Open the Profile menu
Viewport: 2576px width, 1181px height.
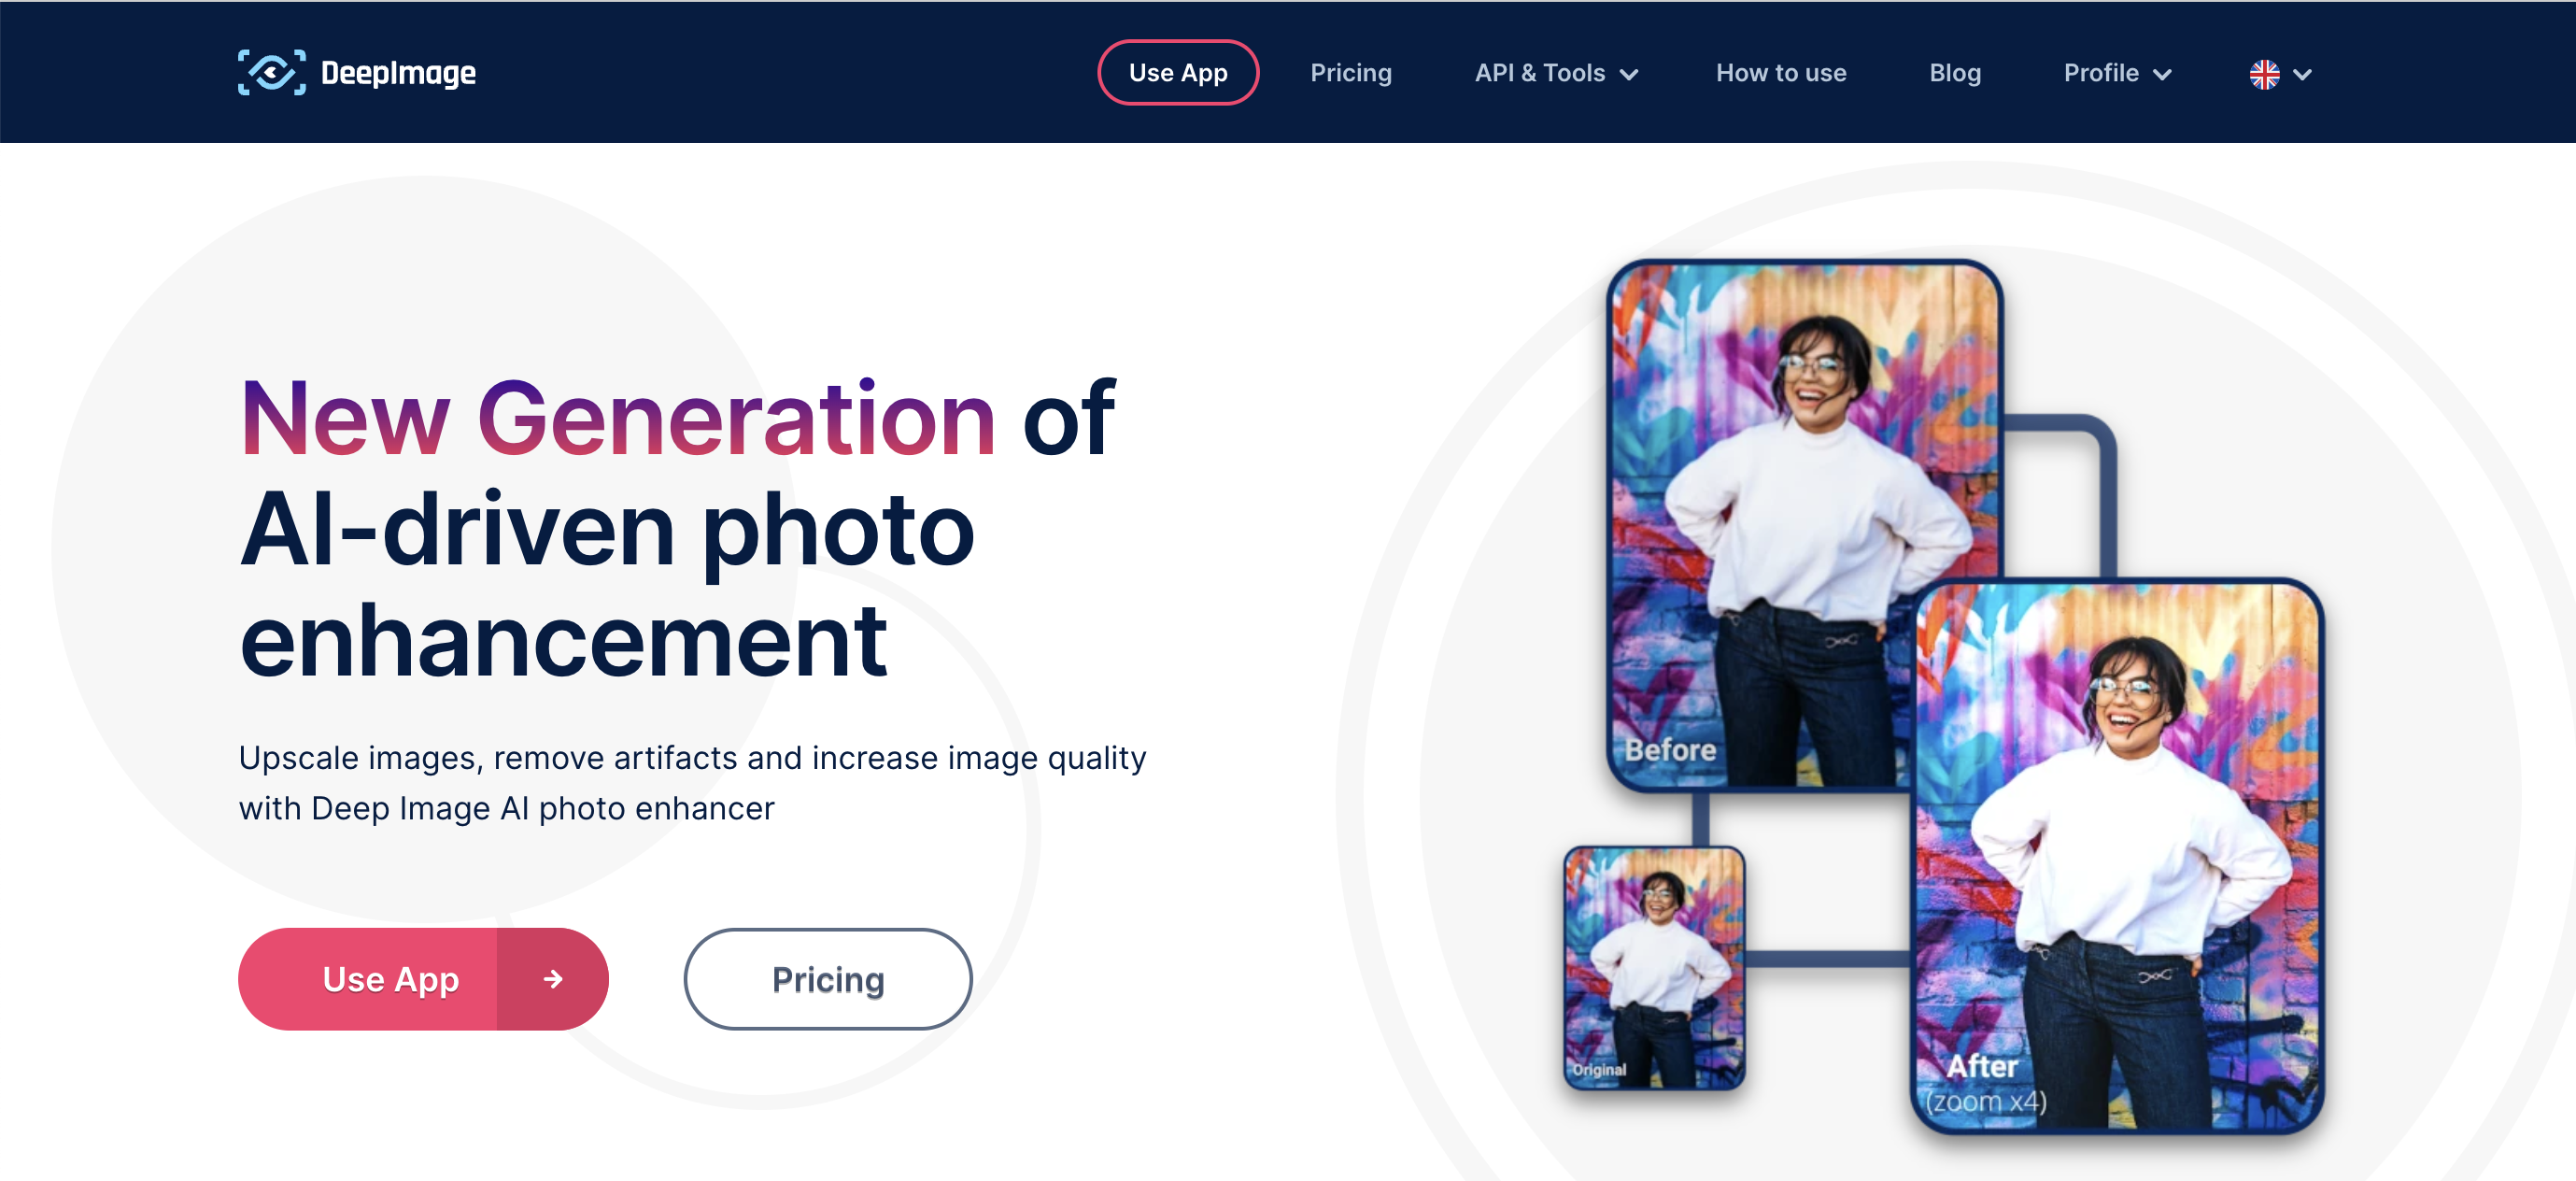(2117, 73)
